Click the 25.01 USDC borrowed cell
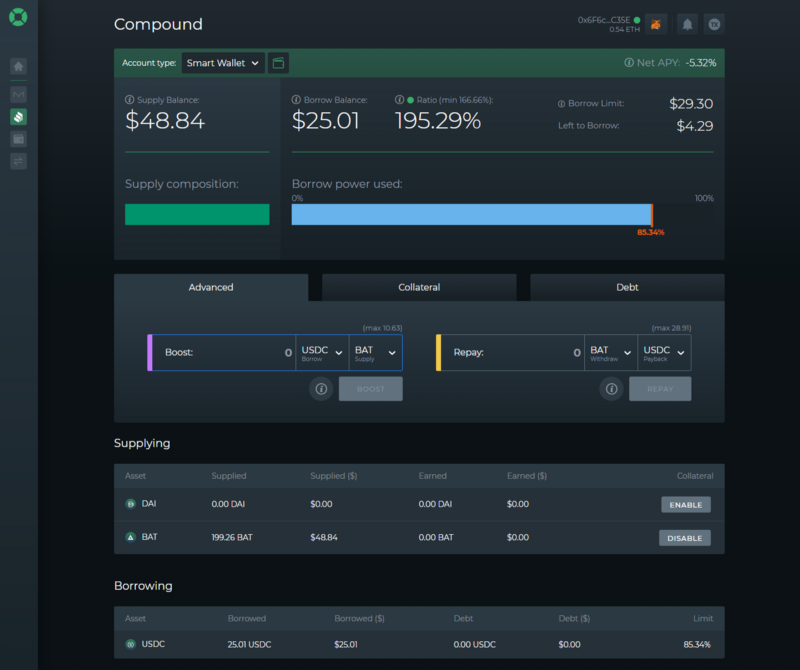This screenshot has width=800, height=670. click(249, 644)
